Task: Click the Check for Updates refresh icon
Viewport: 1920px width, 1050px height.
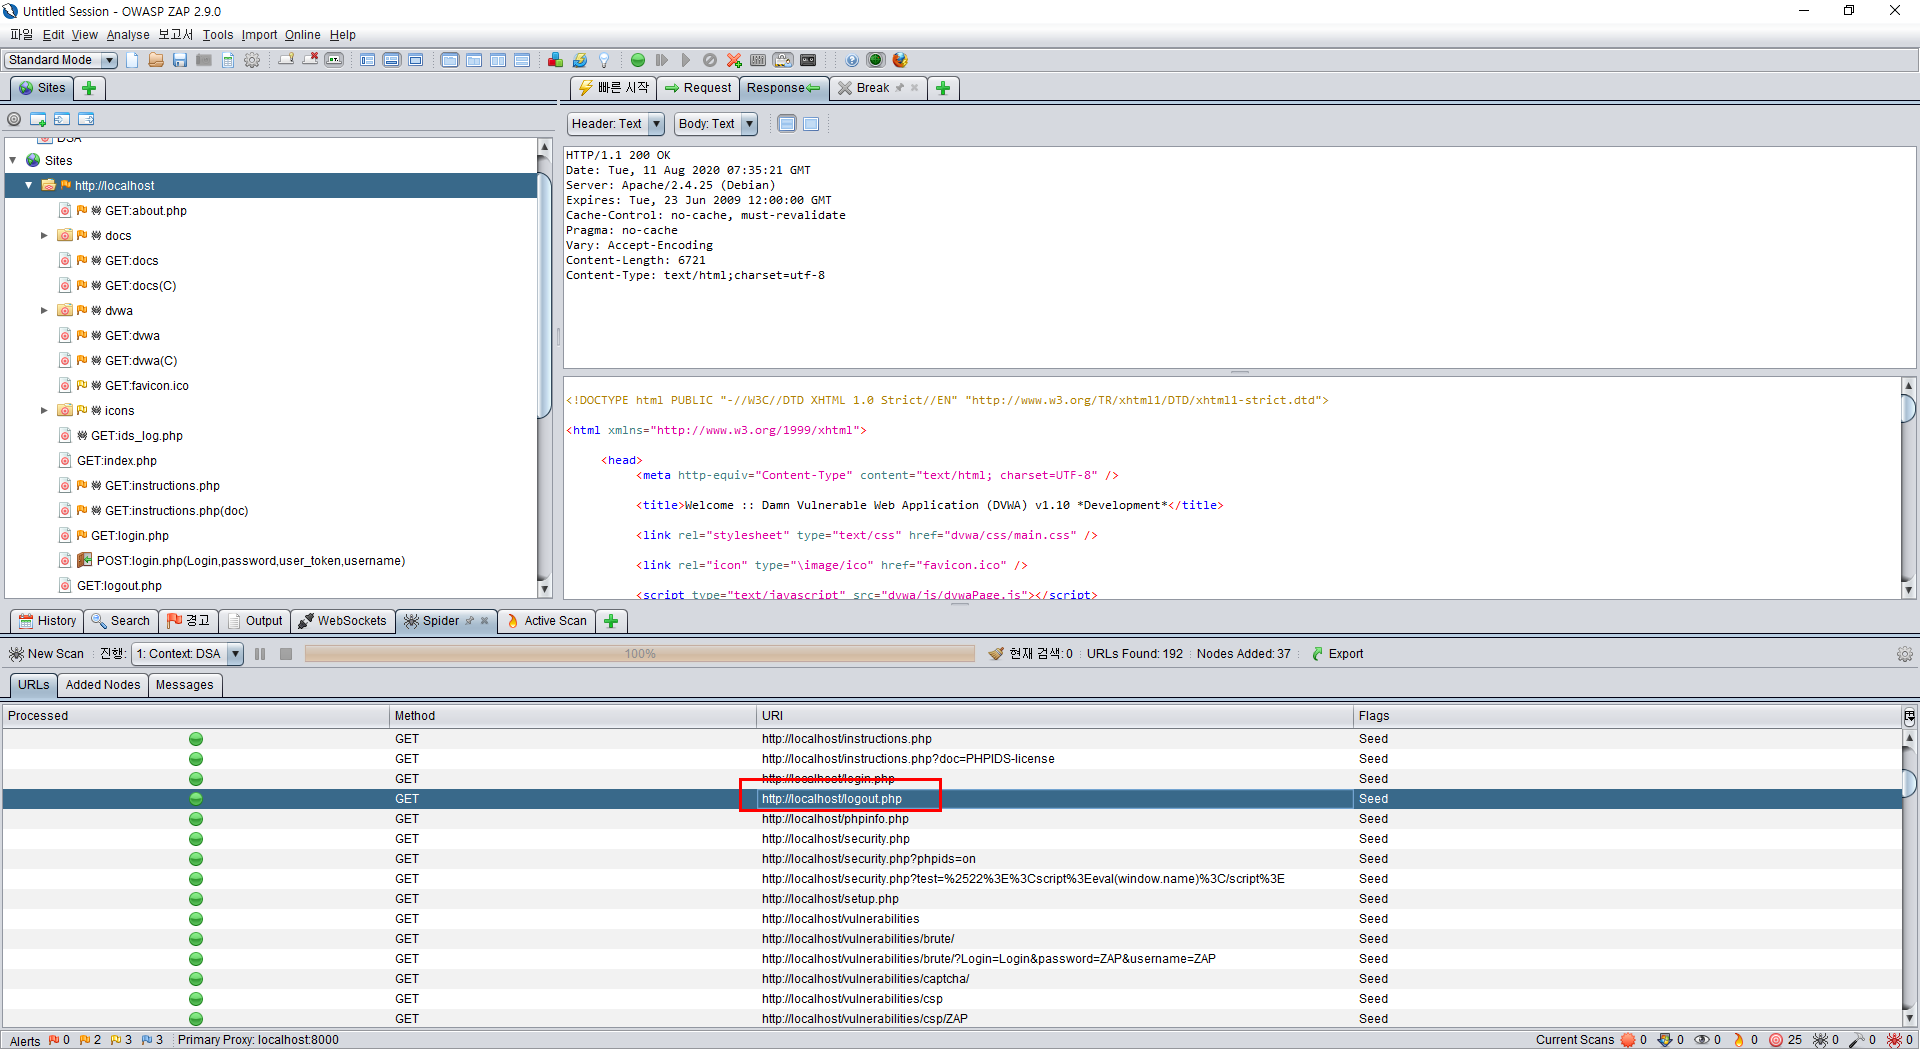Action: (x=579, y=60)
